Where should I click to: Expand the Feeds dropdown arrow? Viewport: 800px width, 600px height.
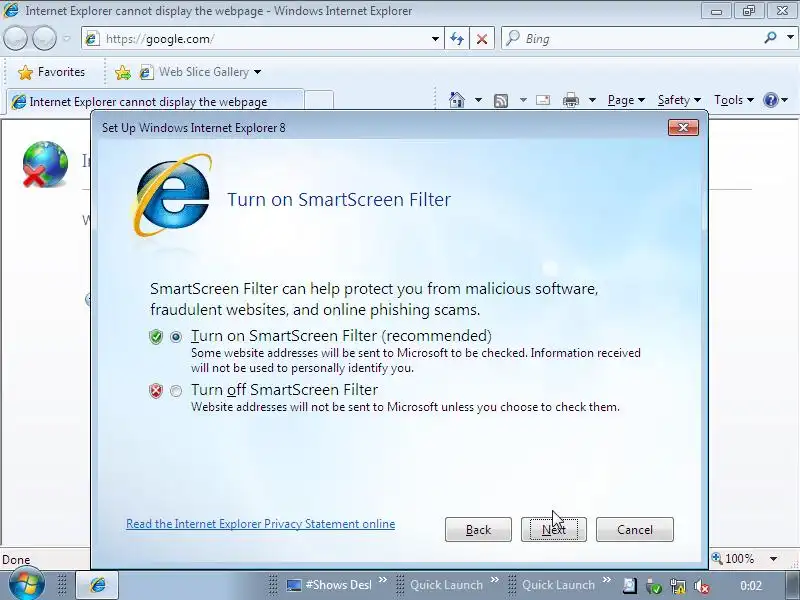pos(523,100)
